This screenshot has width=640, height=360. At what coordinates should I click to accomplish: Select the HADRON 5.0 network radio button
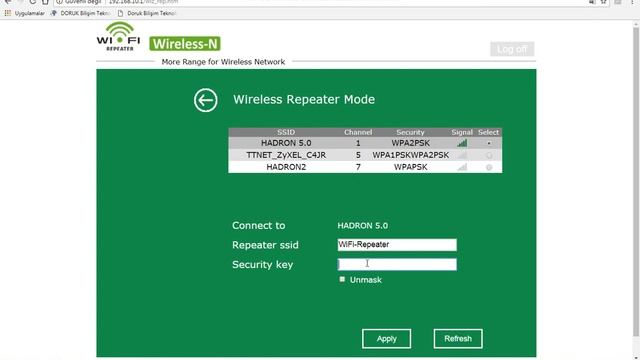coord(489,143)
